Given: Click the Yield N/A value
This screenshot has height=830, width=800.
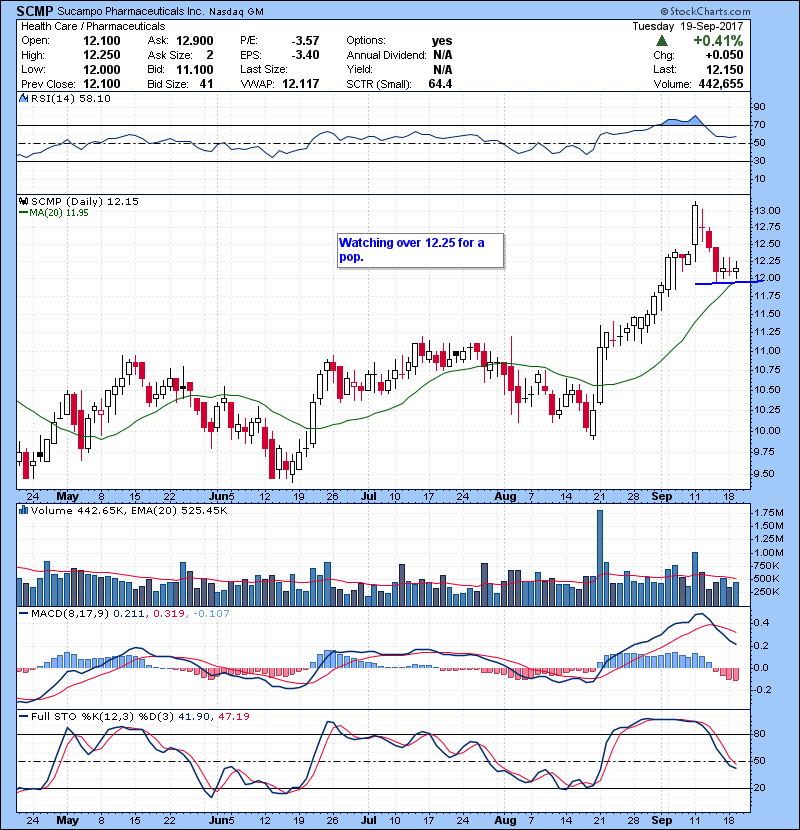Looking at the screenshot, I should pos(443,69).
